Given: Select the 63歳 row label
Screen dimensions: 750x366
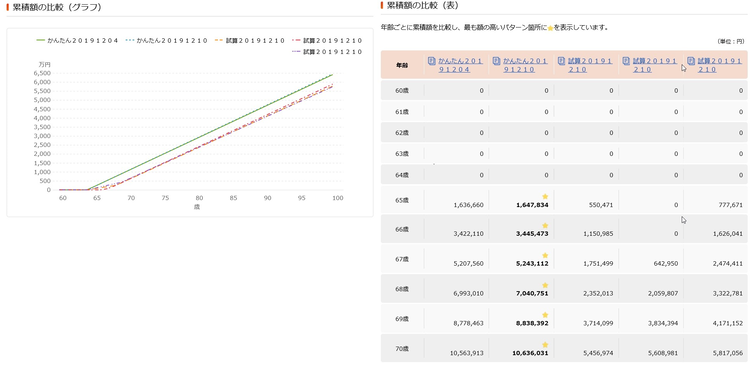Looking at the screenshot, I should coord(403,154).
